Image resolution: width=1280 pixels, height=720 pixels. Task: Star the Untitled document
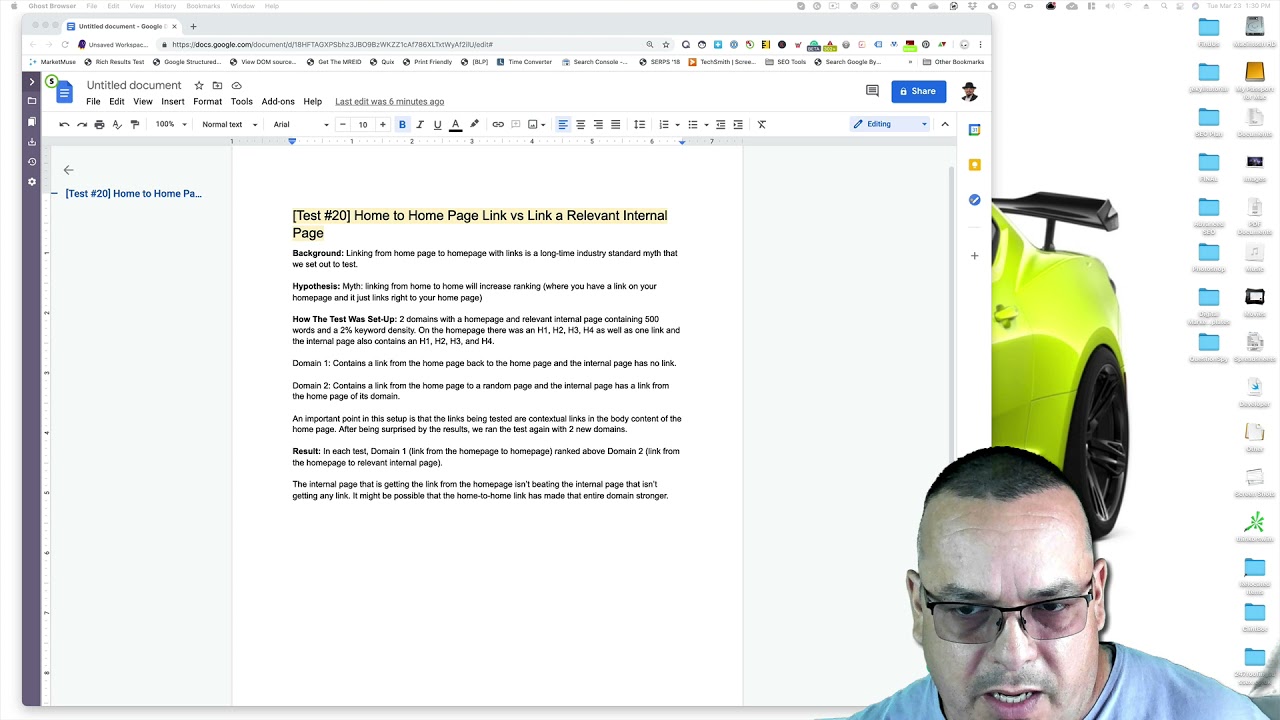click(x=199, y=85)
